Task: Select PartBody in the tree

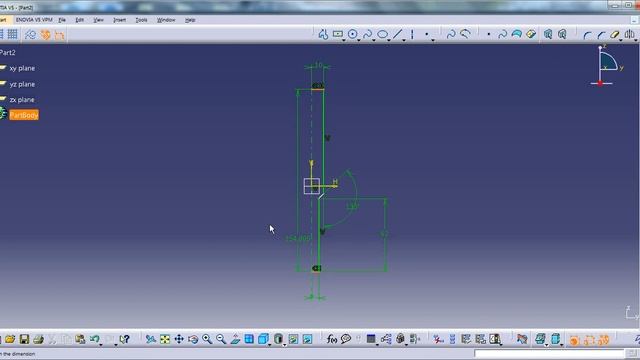Action: click(24, 115)
